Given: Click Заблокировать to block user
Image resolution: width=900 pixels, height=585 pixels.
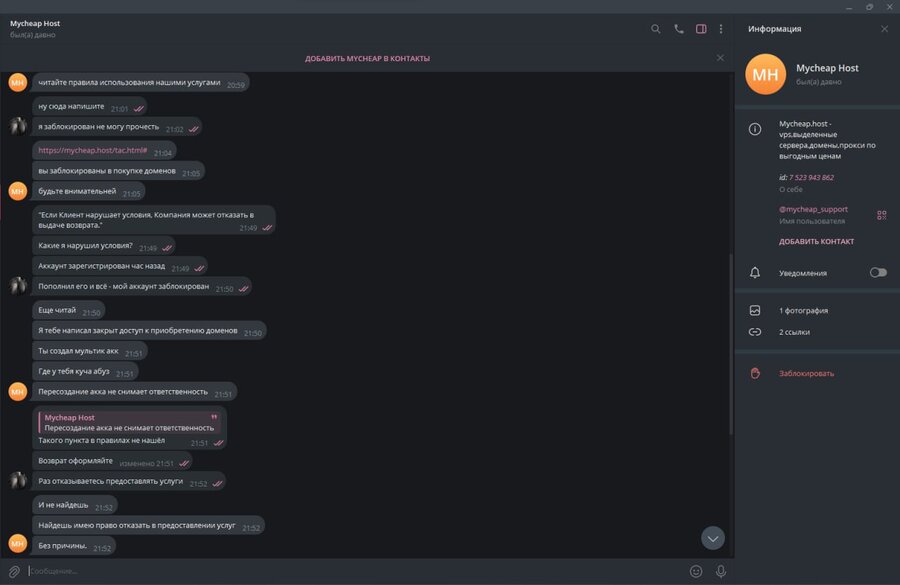Looking at the screenshot, I should click(x=806, y=374).
